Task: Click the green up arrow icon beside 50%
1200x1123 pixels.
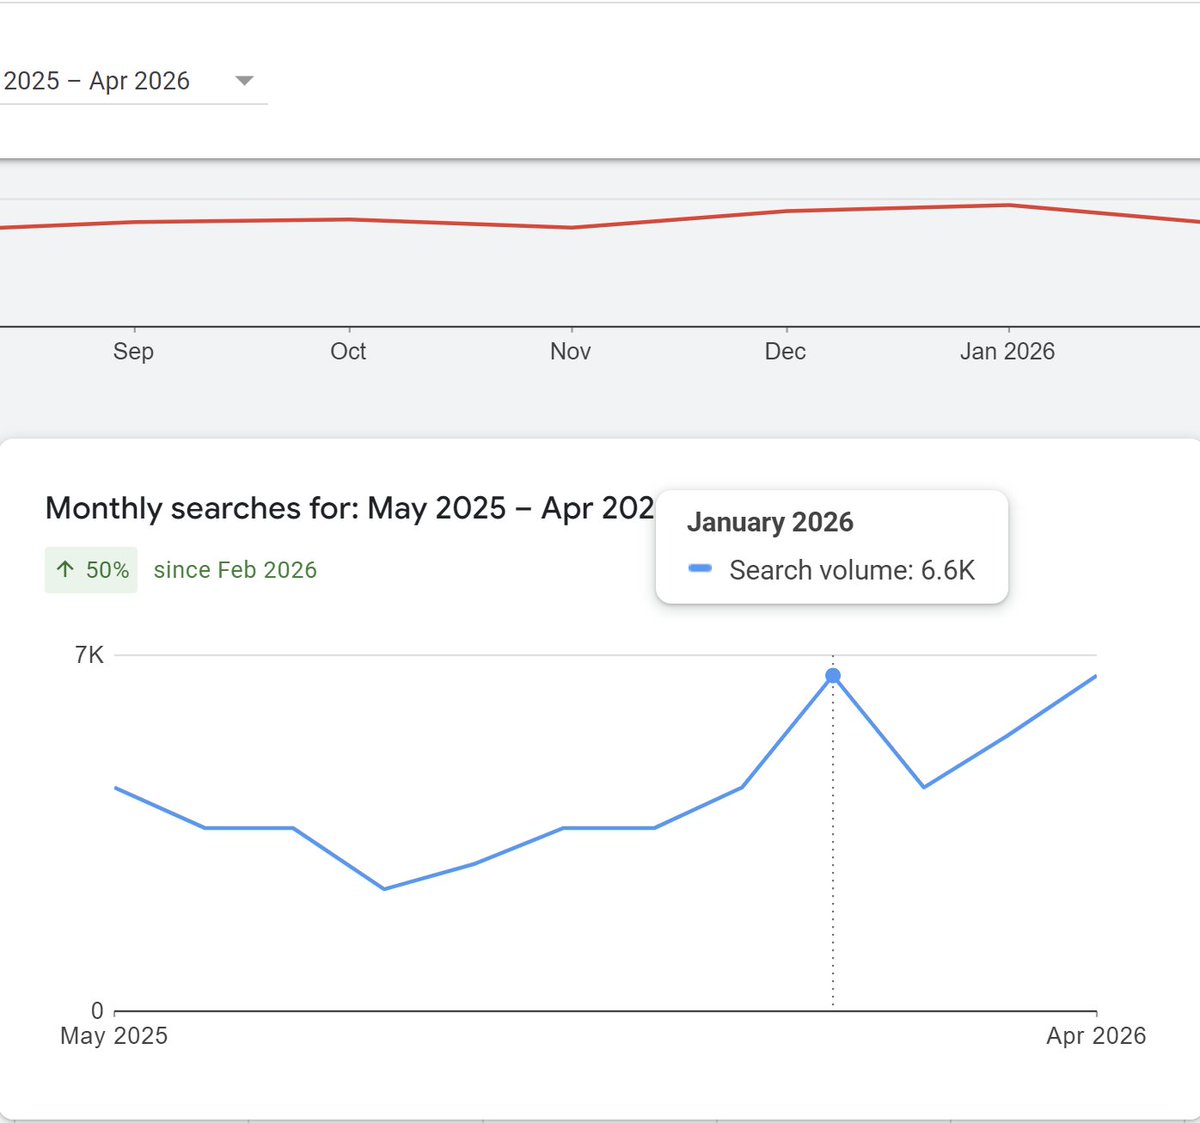Action: point(66,570)
